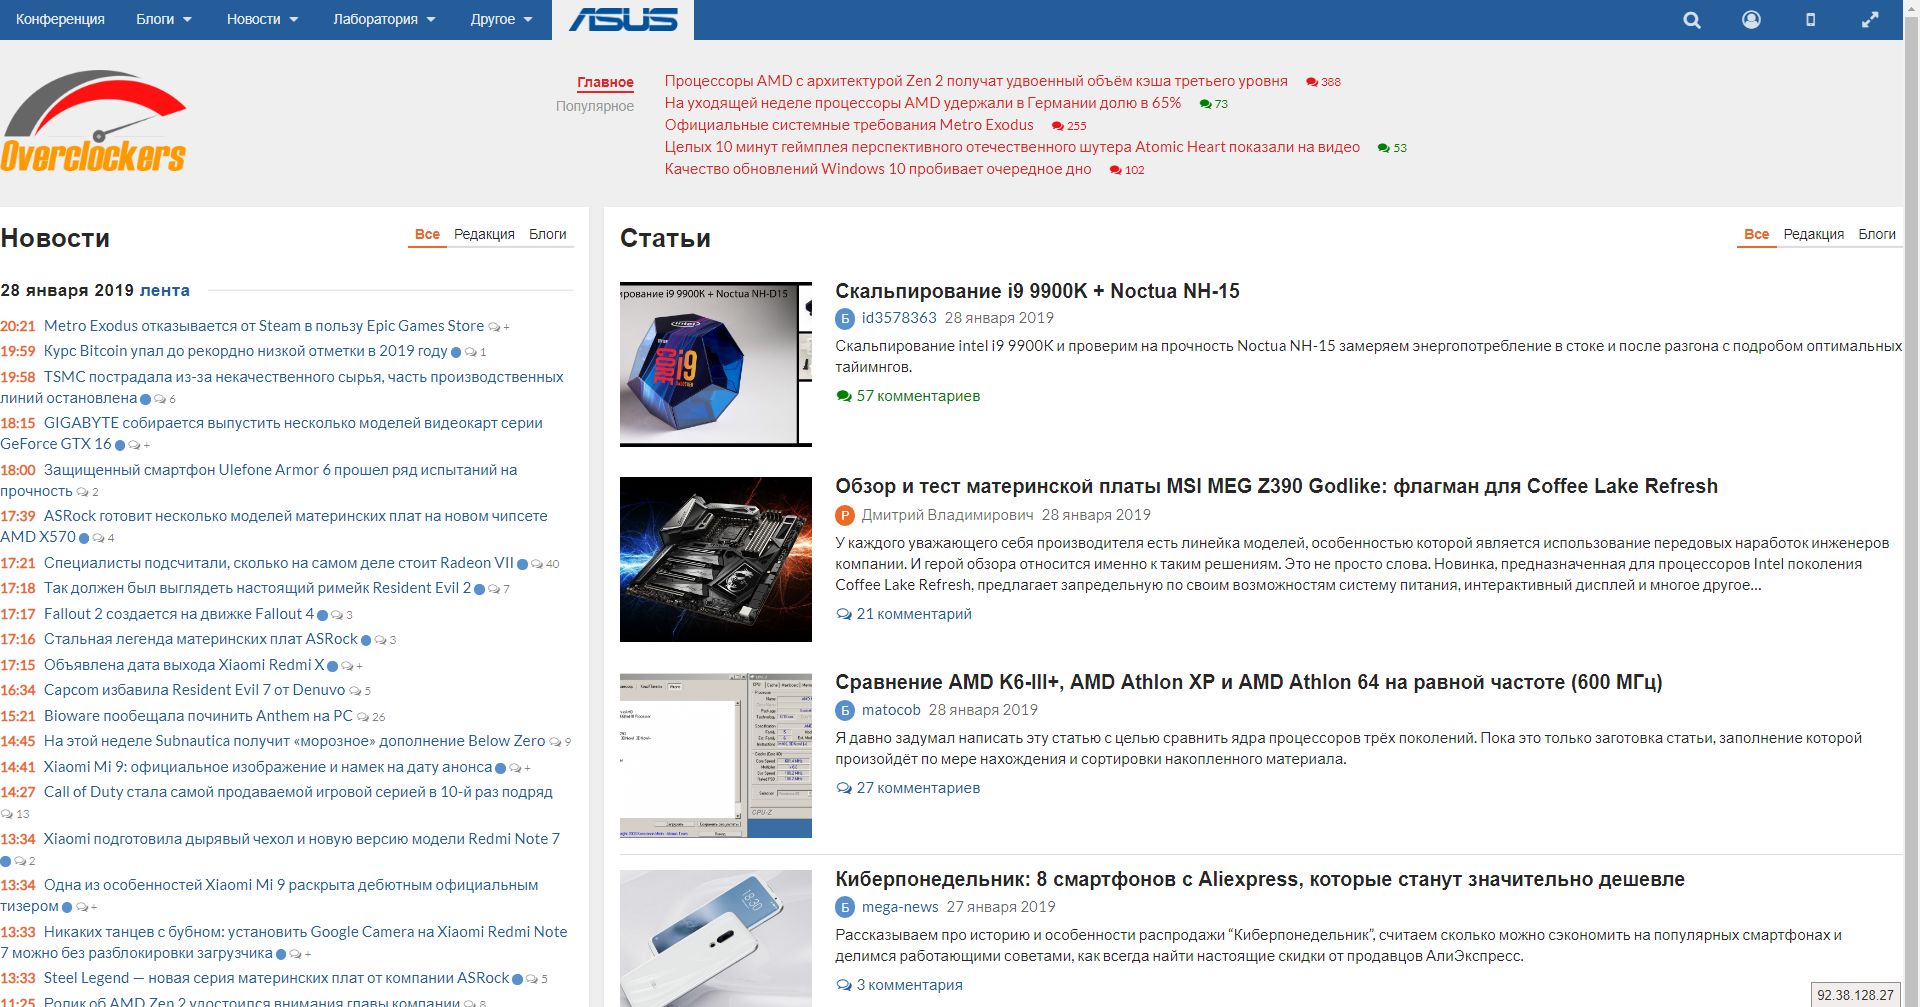Toggle the fullscreen expand icon
Screen dimensions: 1920x1007
click(x=1870, y=20)
